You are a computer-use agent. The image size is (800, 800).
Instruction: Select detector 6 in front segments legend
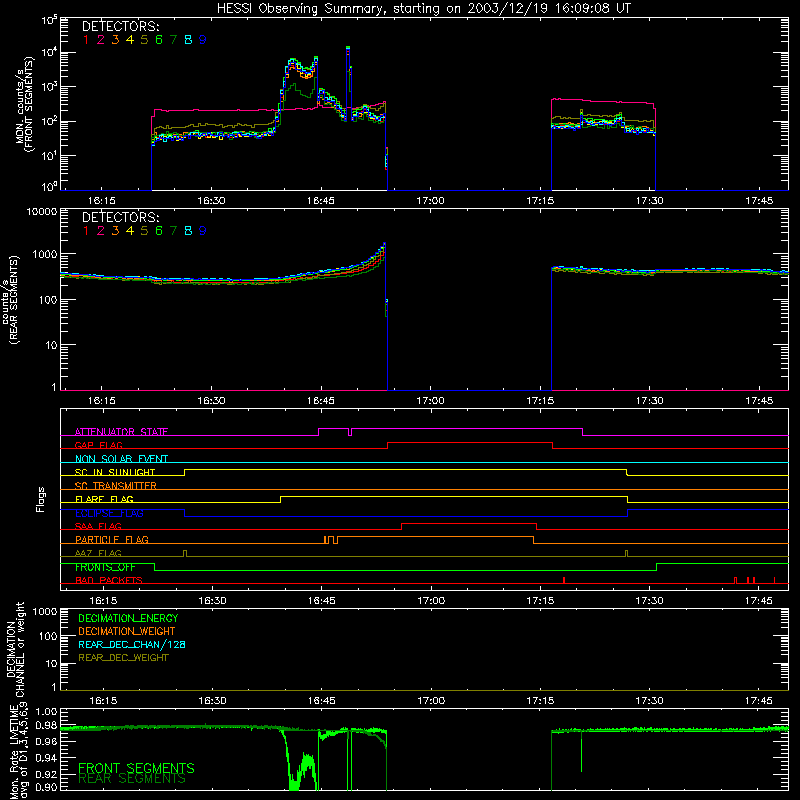point(159,40)
